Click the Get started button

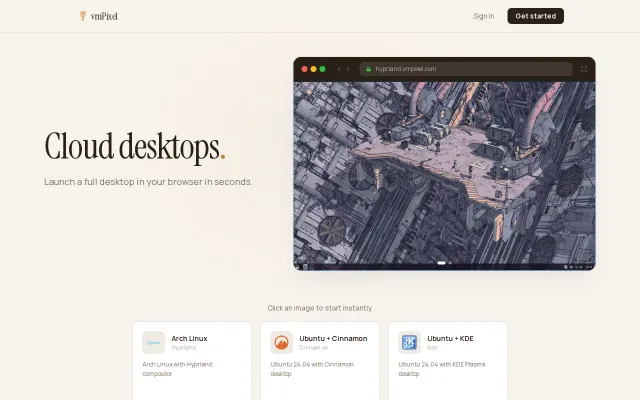[x=536, y=16]
